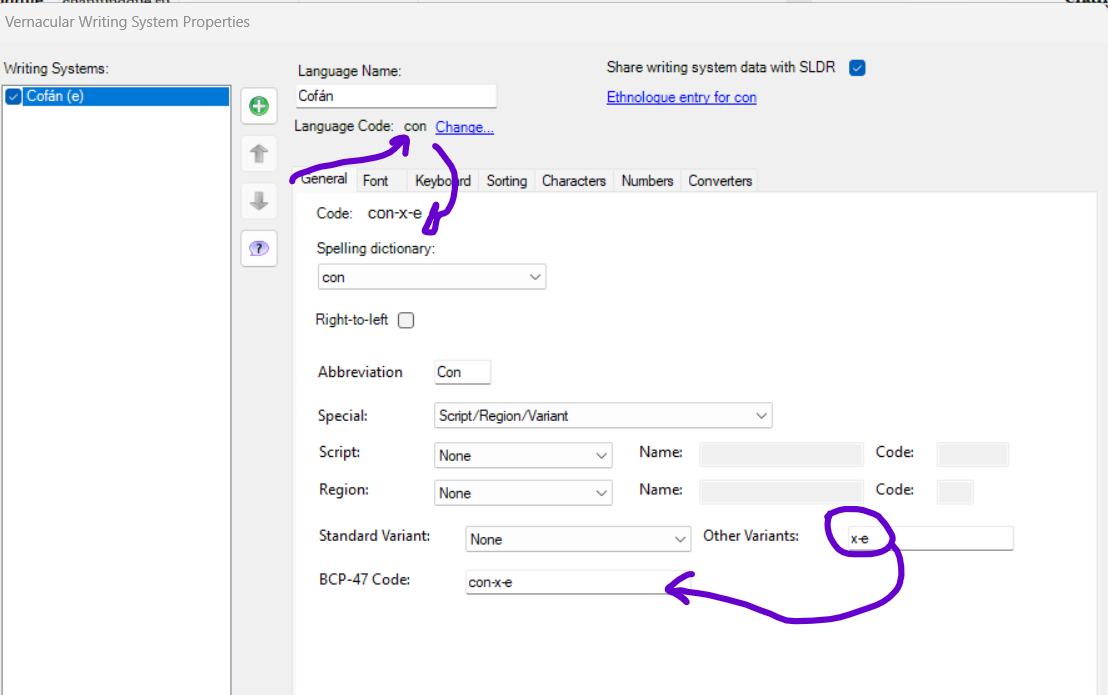Screen dimensions: 1108x695
Task: Click the Change... language code link
Action: pos(464,127)
